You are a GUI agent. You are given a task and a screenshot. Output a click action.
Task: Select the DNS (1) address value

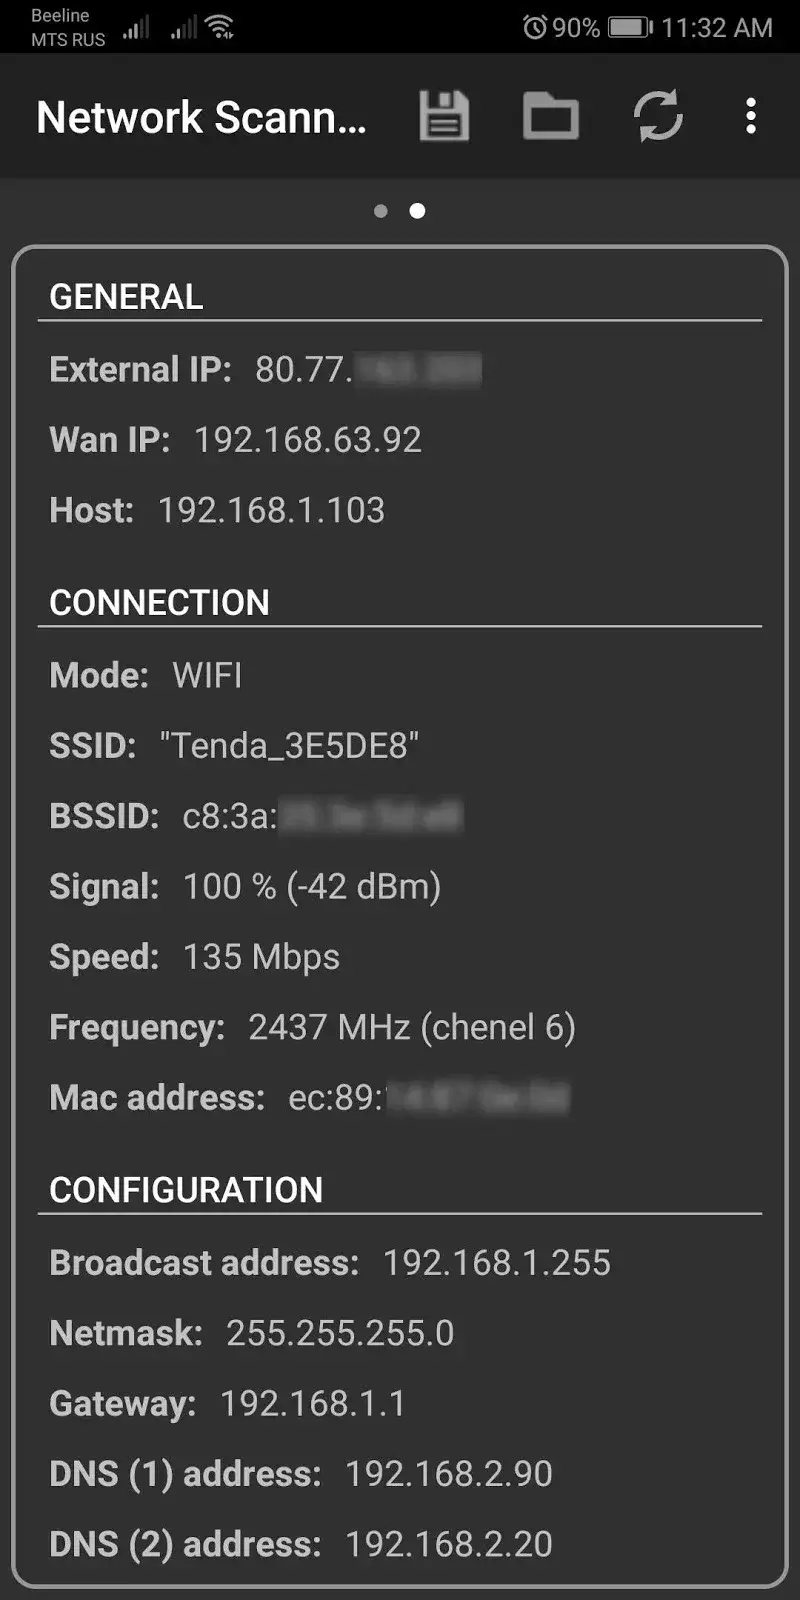click(450, 1473)
